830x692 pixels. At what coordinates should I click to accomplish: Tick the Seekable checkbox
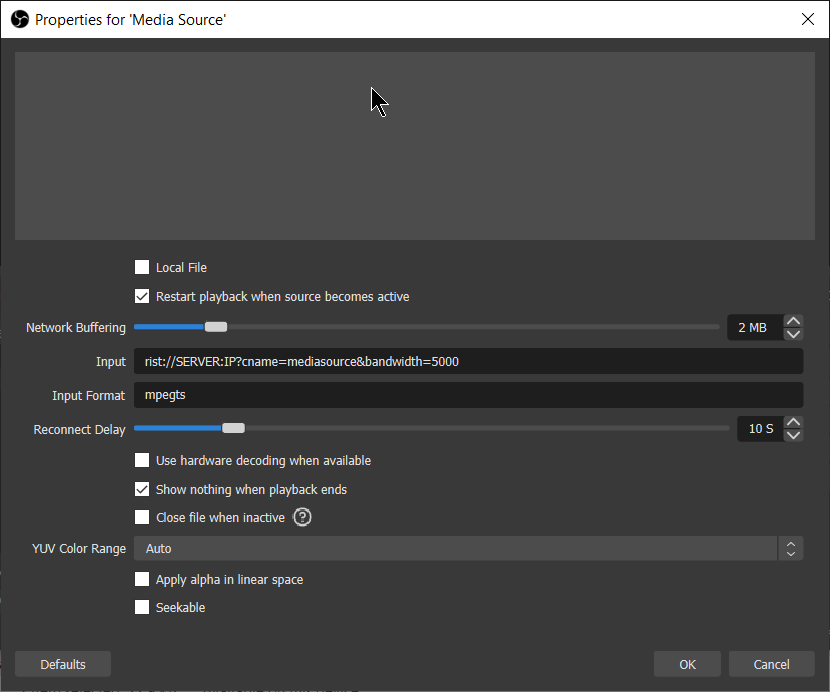[x=142, y=607]
